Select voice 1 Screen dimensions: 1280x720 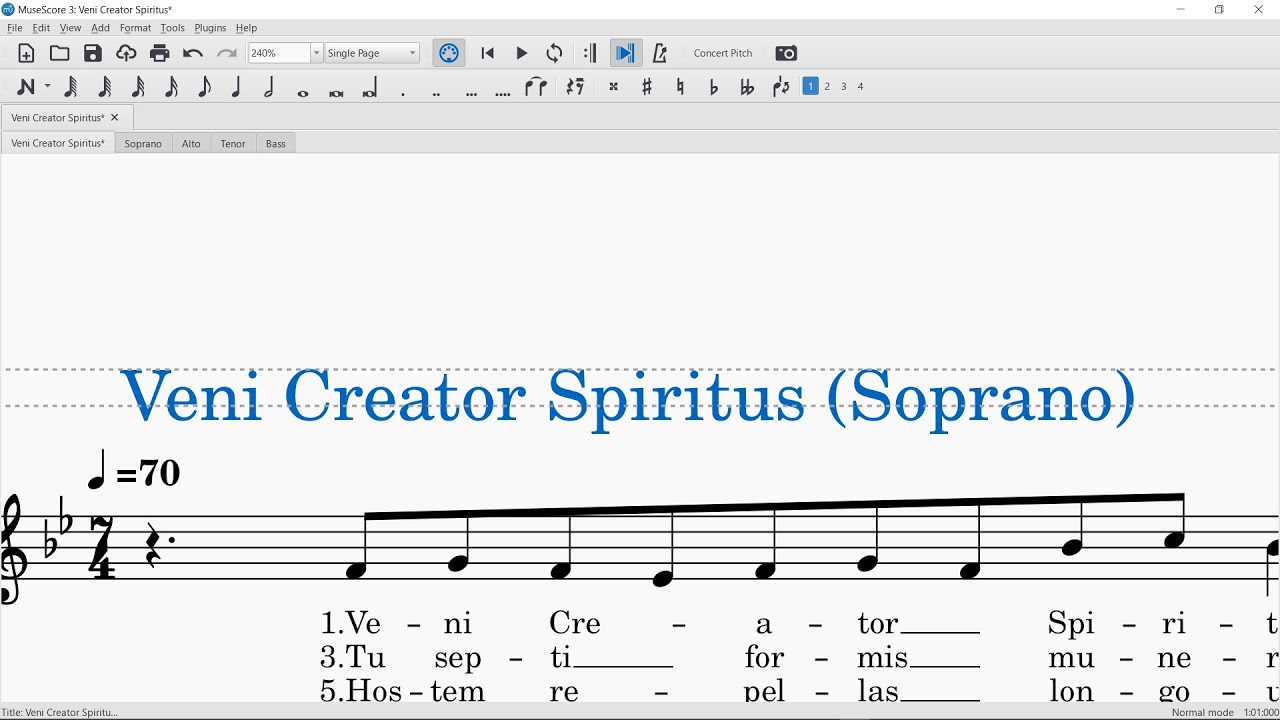[811, 87]
